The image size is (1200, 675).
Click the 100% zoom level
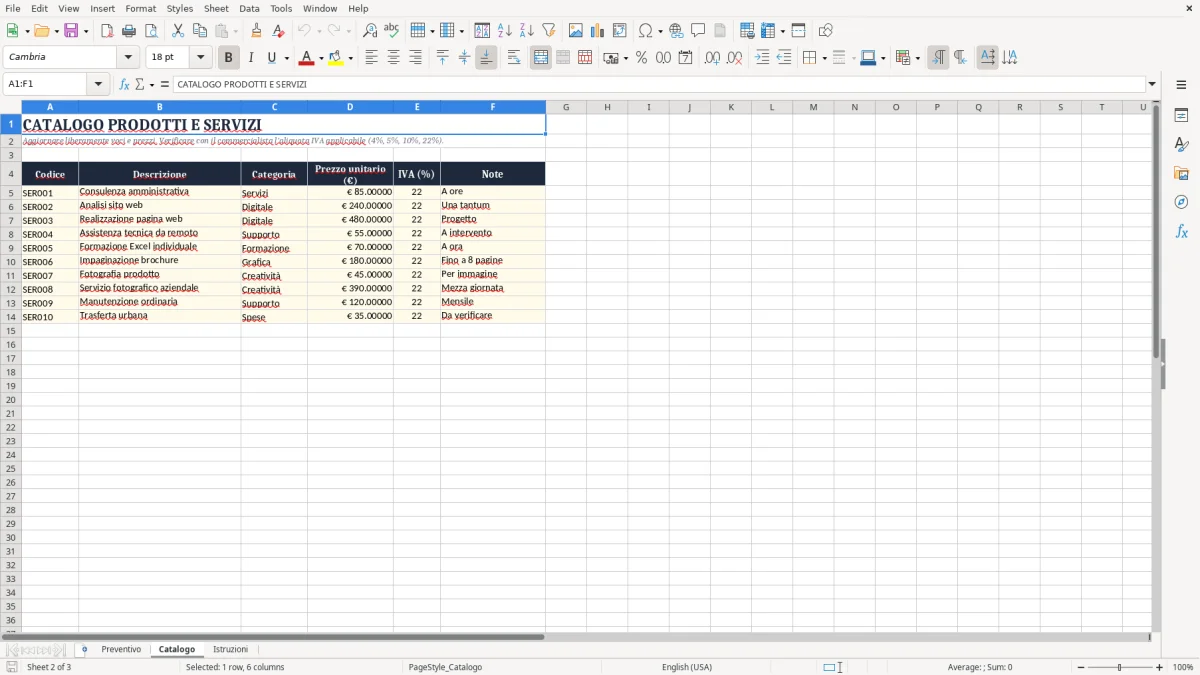coord(1183,667)
